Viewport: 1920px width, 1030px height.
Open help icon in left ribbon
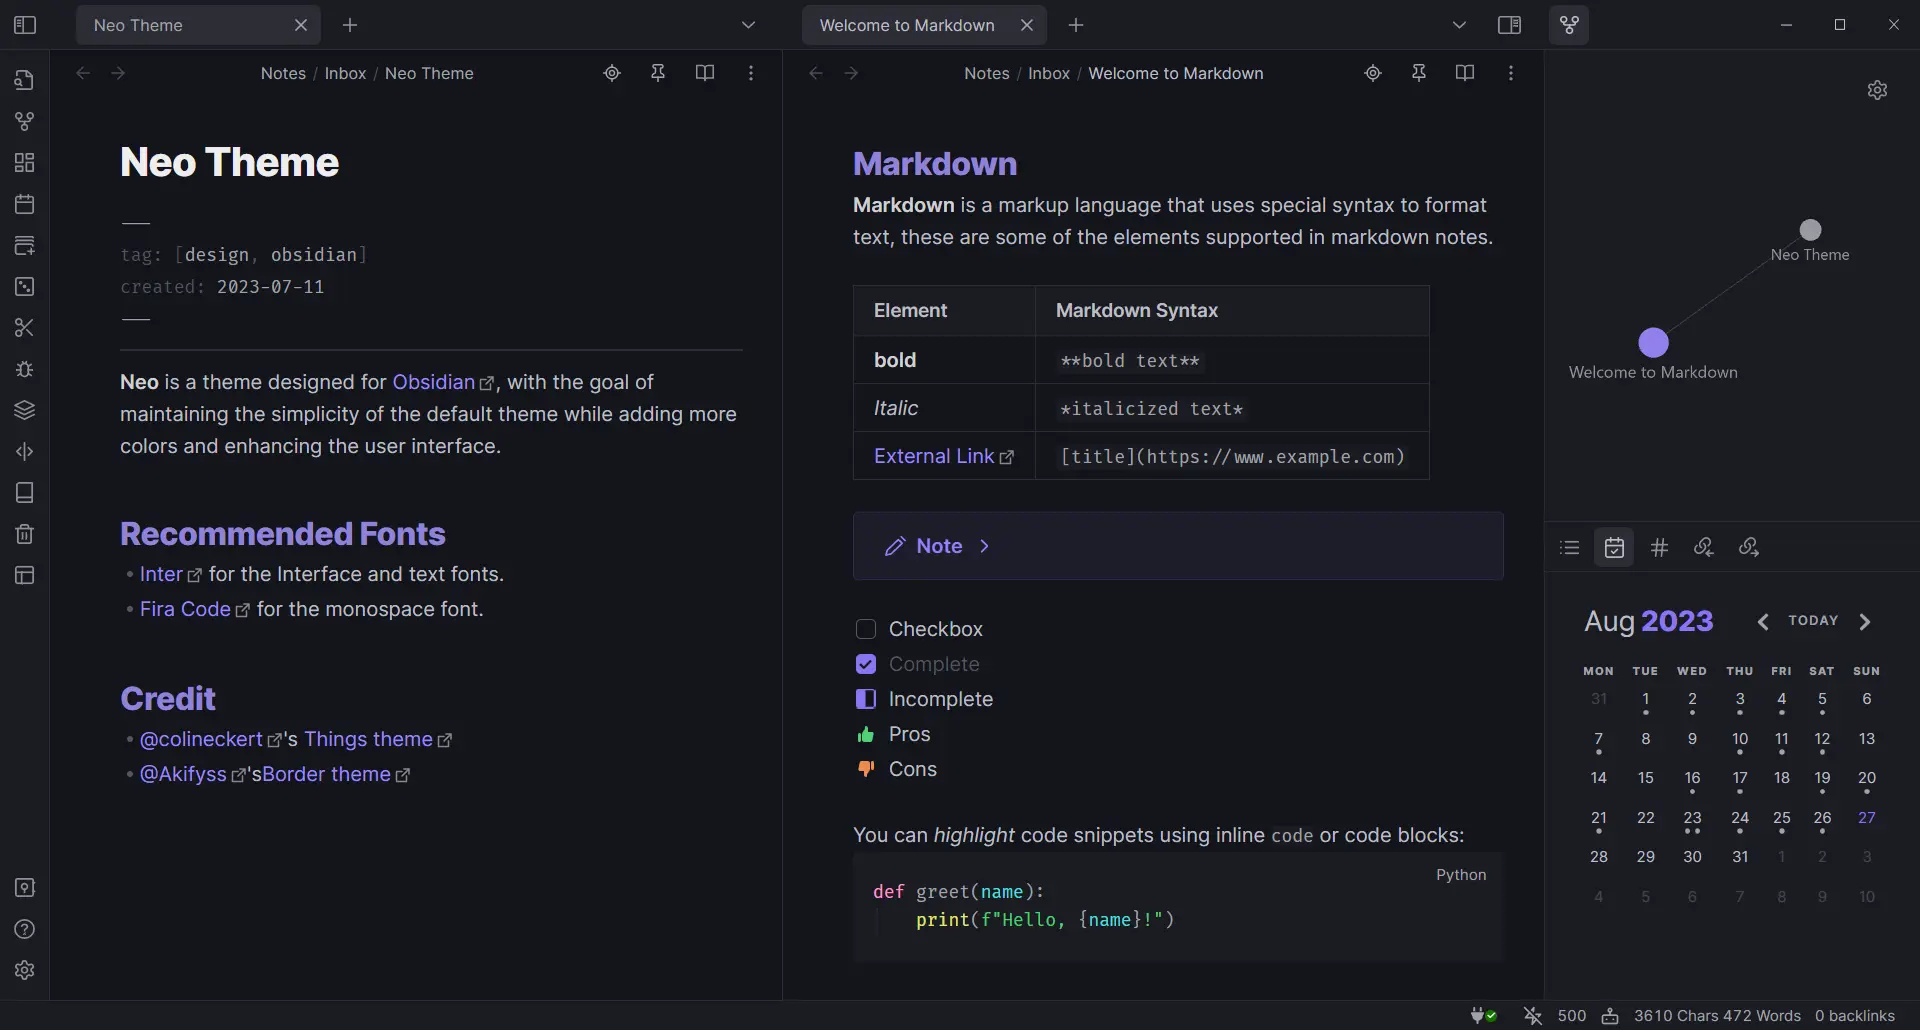(x=25, y=929)
